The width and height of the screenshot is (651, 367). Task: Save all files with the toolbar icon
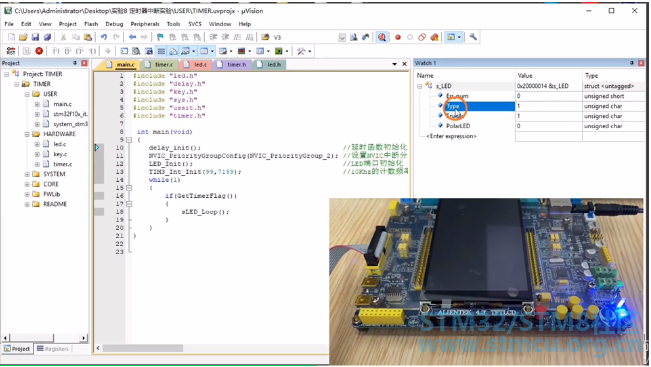47,37
